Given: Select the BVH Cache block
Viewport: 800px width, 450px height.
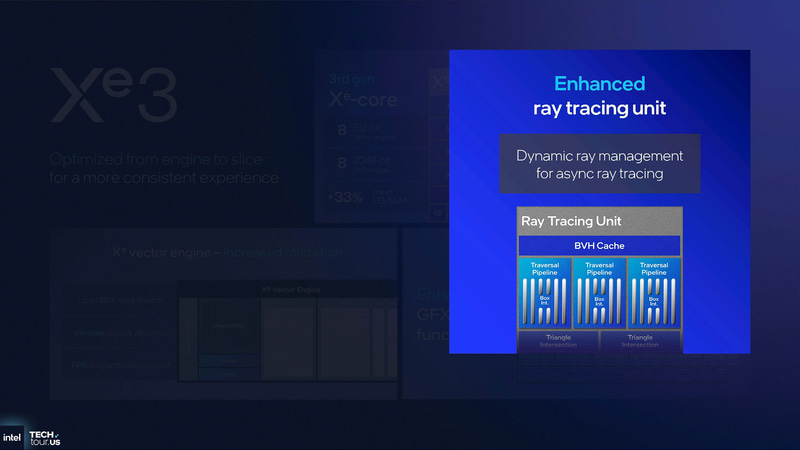Looking at the screenshot, I should click(599, 245).
